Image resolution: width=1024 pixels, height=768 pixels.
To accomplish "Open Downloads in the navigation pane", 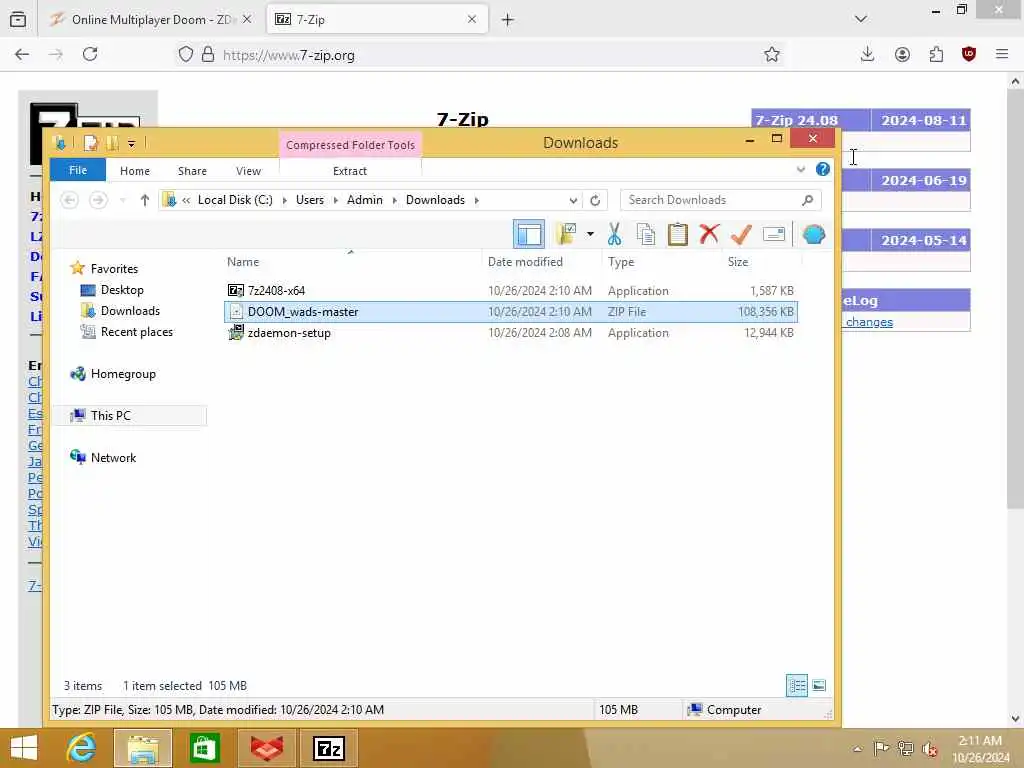I will coord(130,310).
